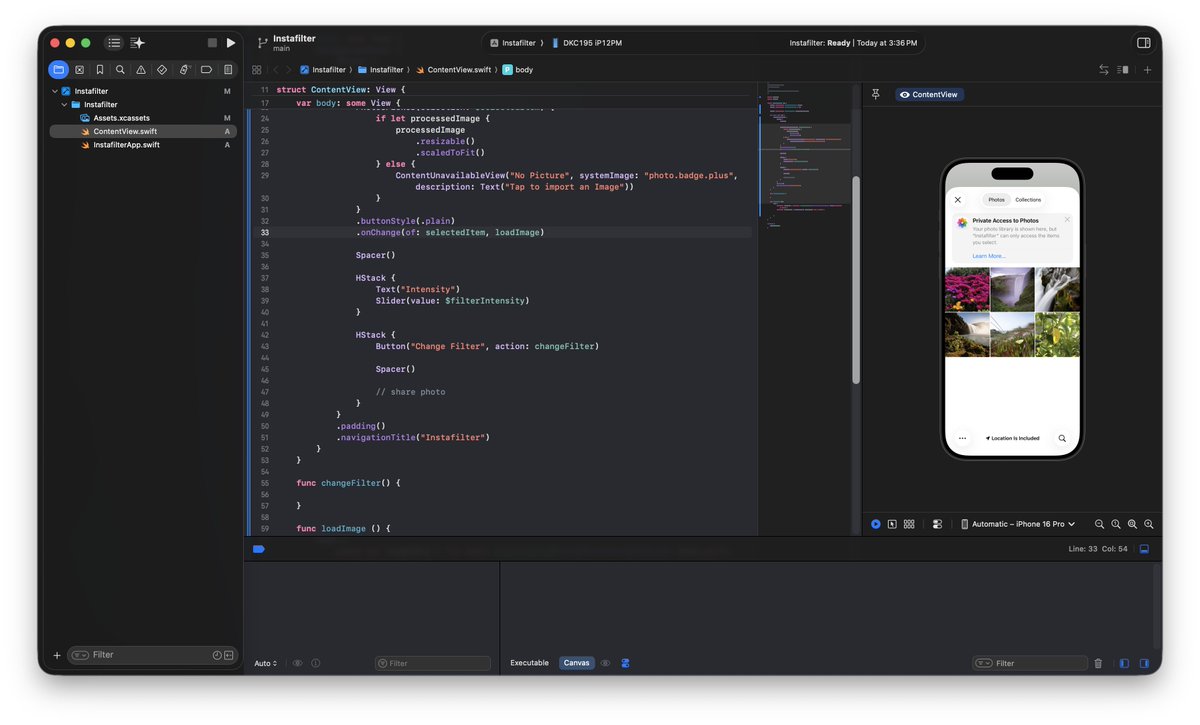Open the Instafilter scheme selector

[x=513, y=43]
